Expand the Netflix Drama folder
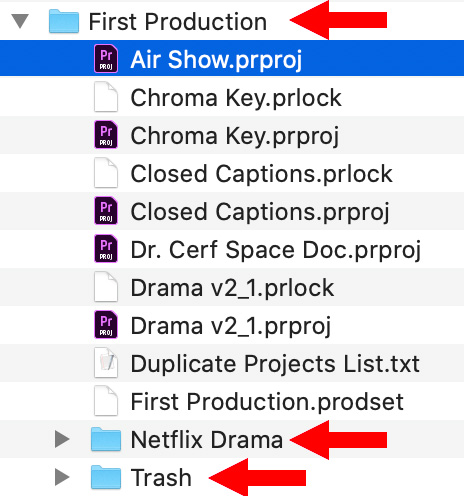 pyautogui.click(x=62, y=439)
